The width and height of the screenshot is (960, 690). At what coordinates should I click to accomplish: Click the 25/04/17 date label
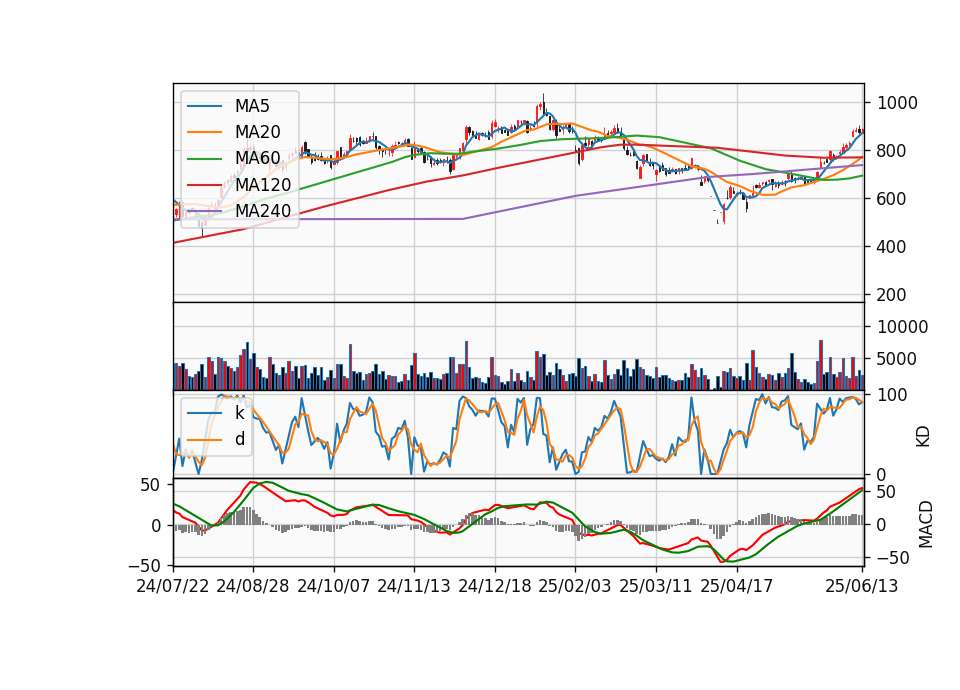737,586
